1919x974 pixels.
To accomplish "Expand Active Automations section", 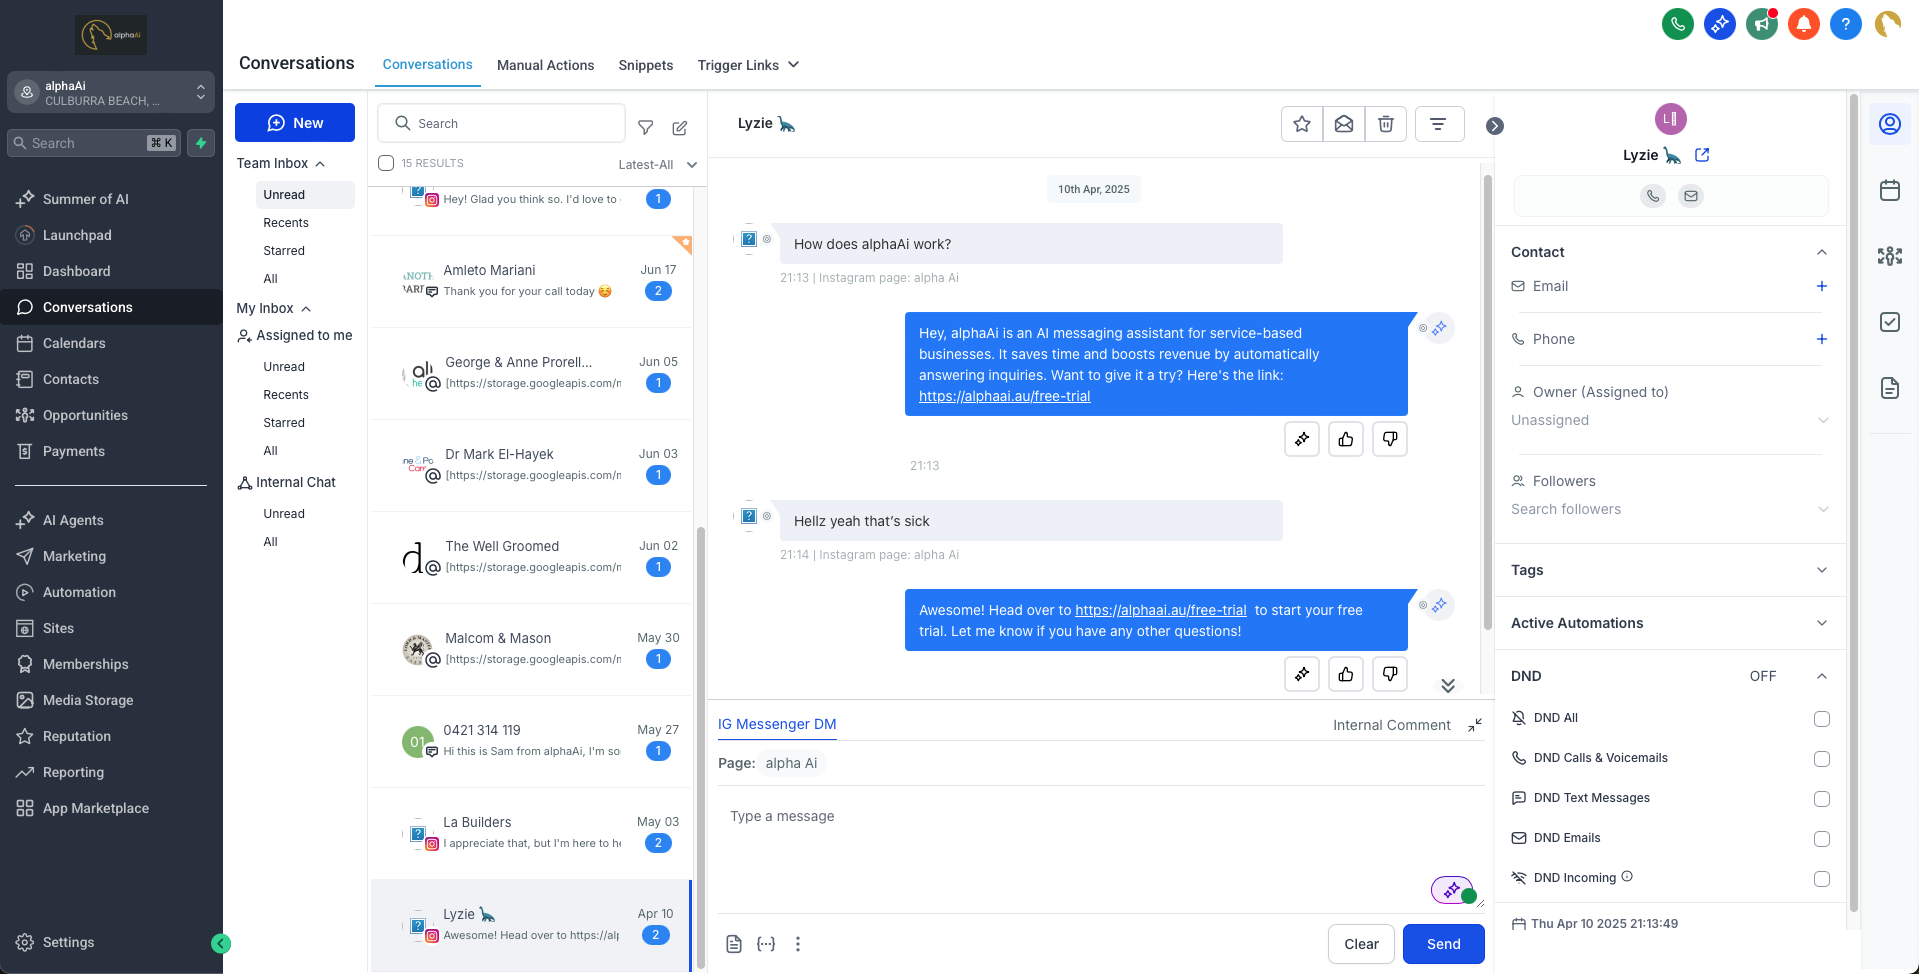I will click(x=1821, y=623).
